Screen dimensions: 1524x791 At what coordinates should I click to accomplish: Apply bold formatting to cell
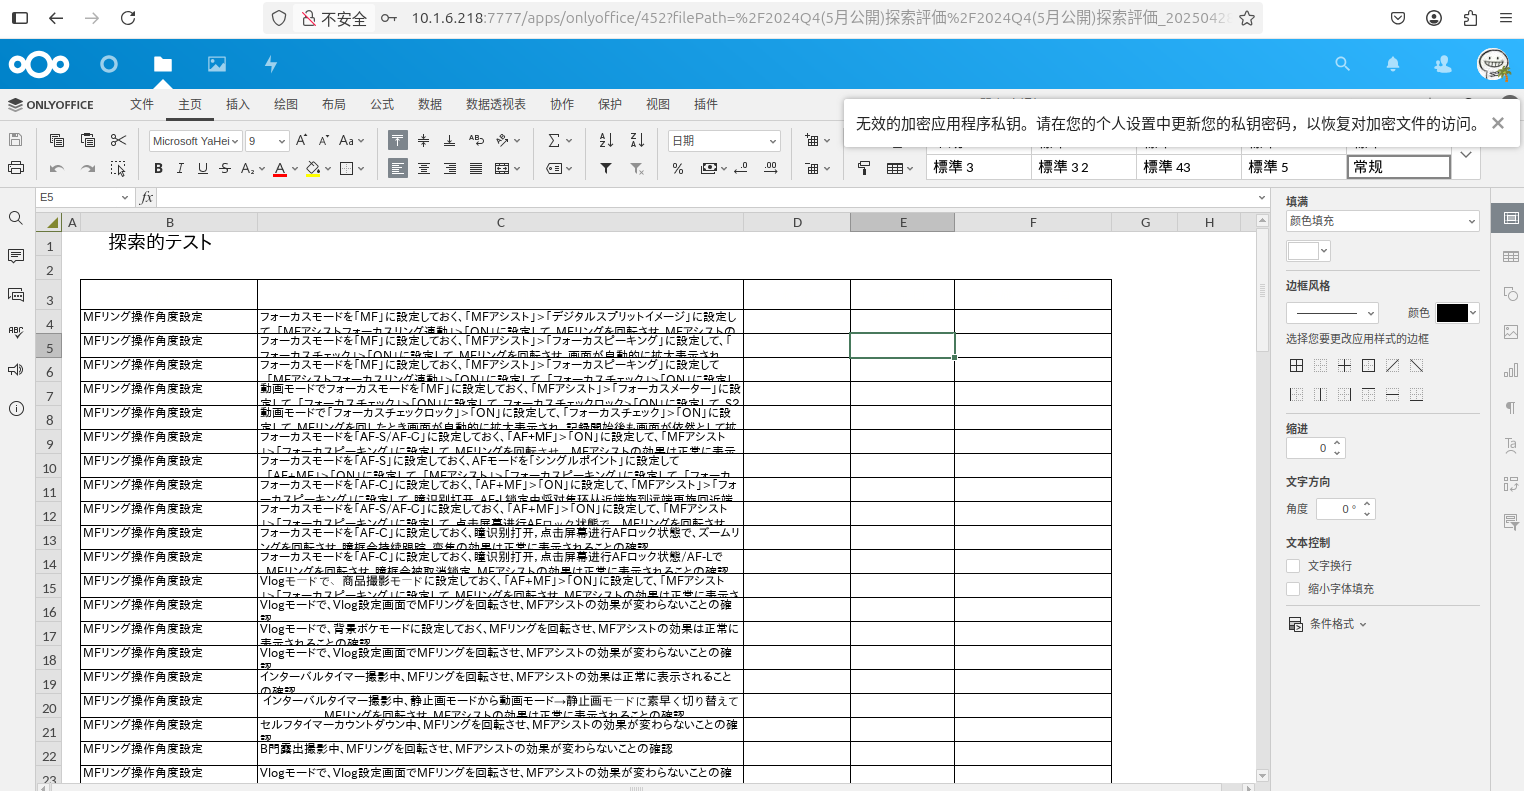158,169
